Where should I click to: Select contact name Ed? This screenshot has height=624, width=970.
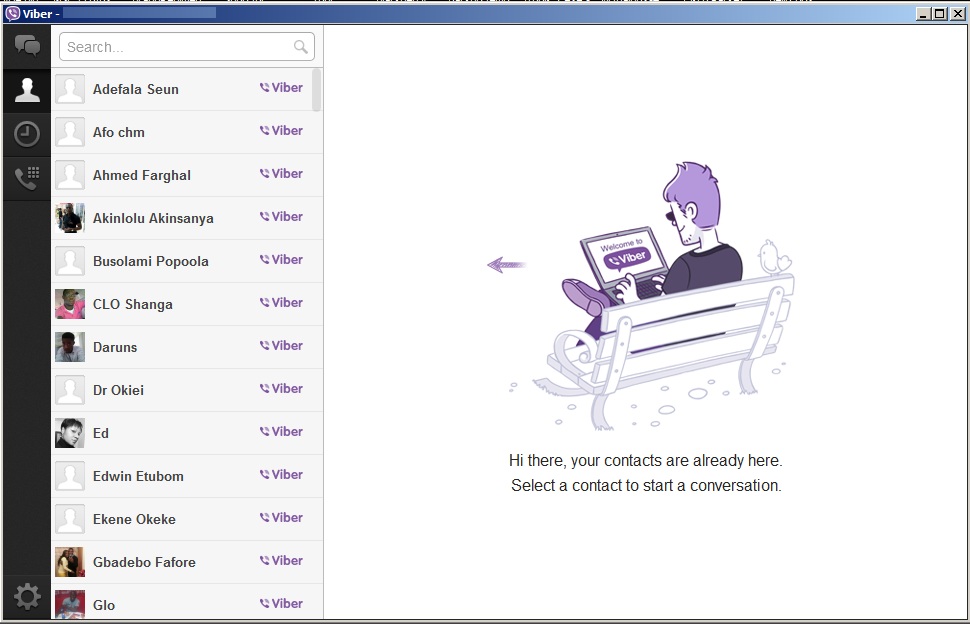coord(101,433)
